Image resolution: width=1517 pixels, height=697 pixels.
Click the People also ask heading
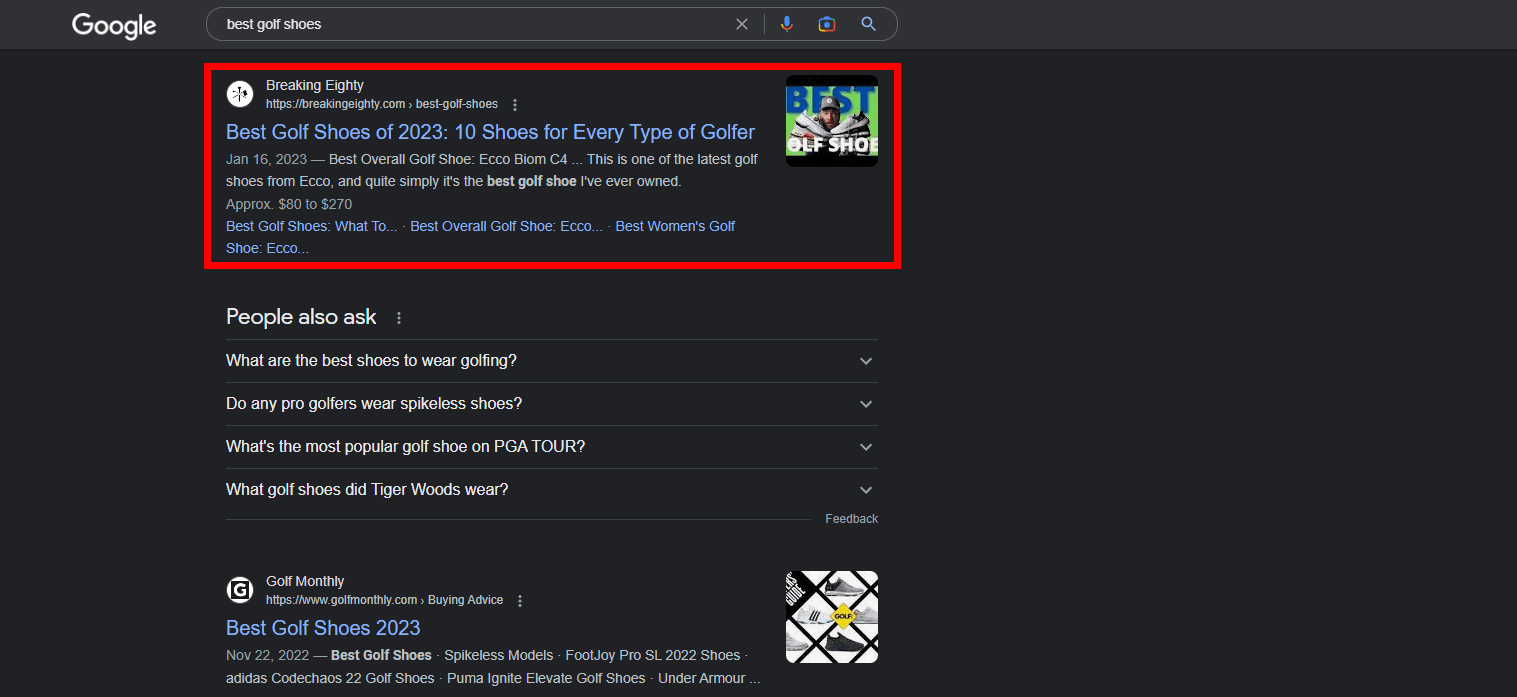[x=301, y=317]
